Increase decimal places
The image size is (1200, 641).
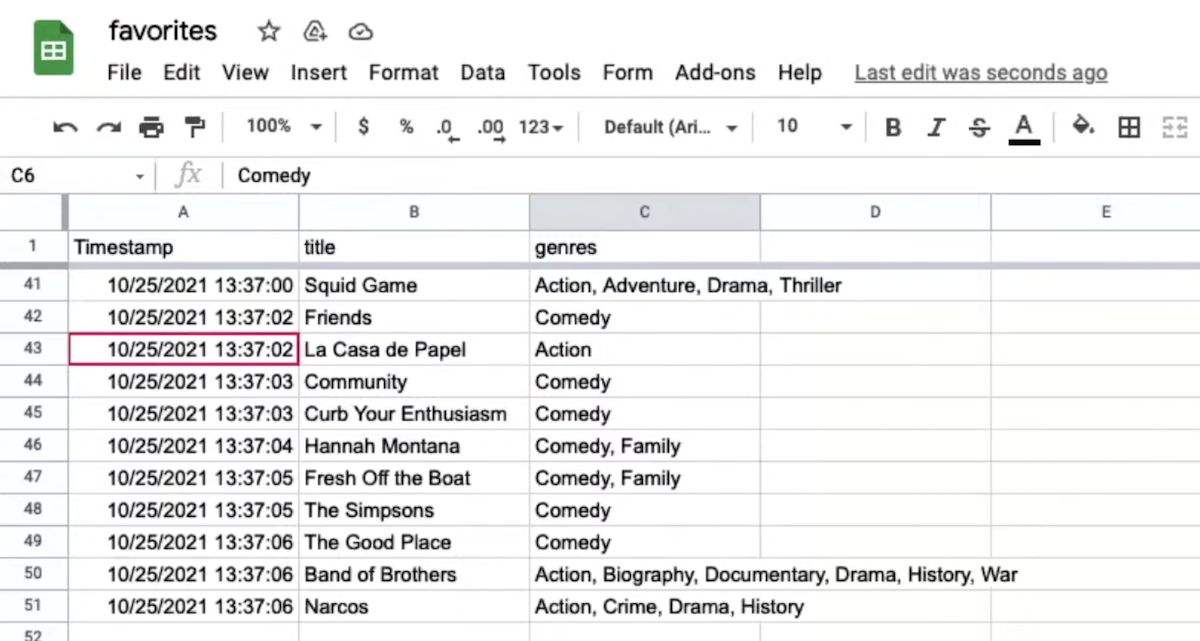490,129
